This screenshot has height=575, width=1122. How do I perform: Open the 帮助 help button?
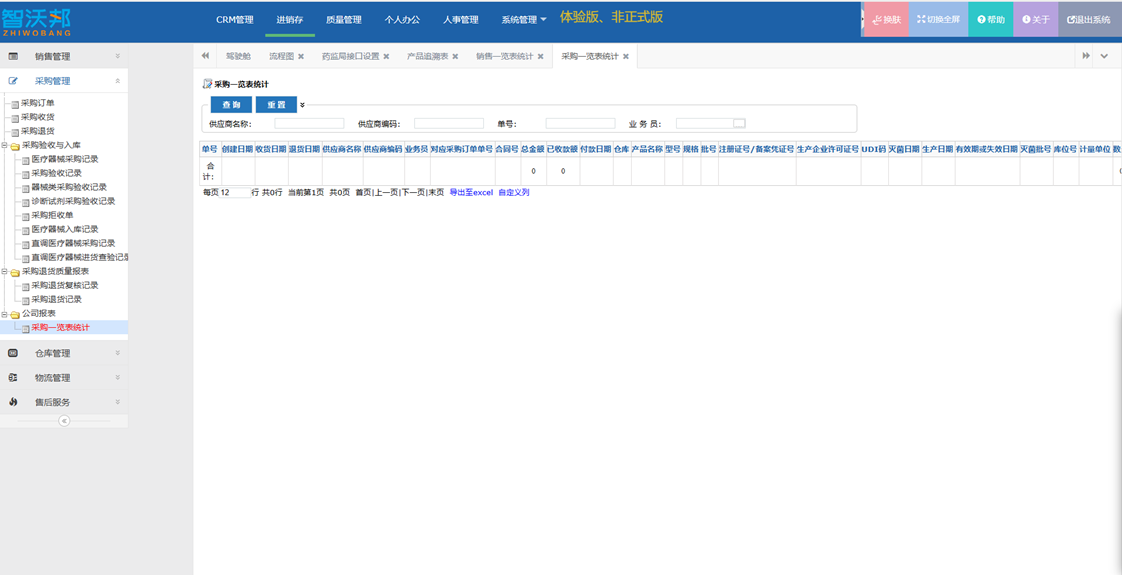click(x=991, y=20)
